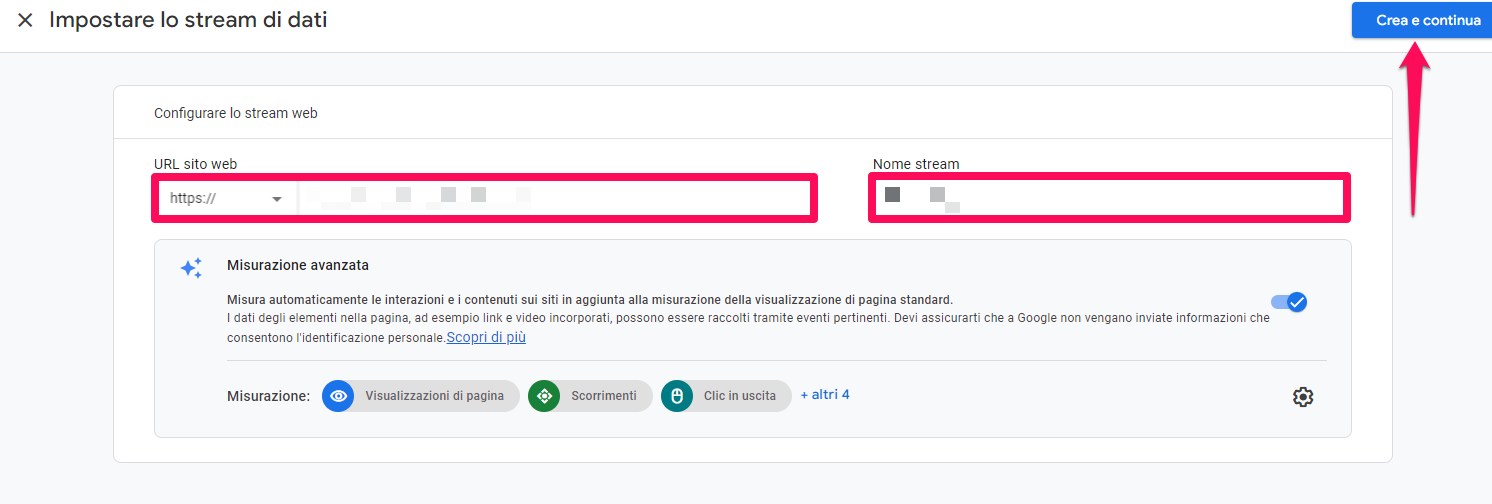This screenshot has width=1492, height=504.
Task: Select the Scorrimenti chip label
Action: coord(604,396)
